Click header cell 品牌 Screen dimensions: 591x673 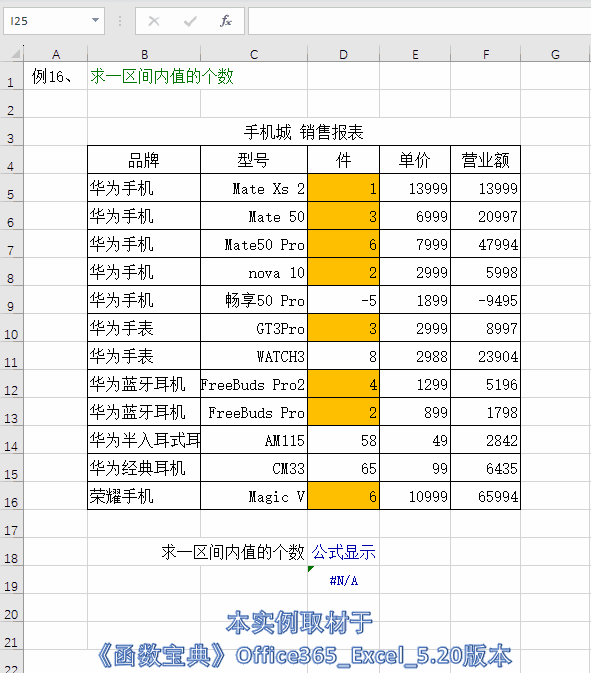point(144,160)
